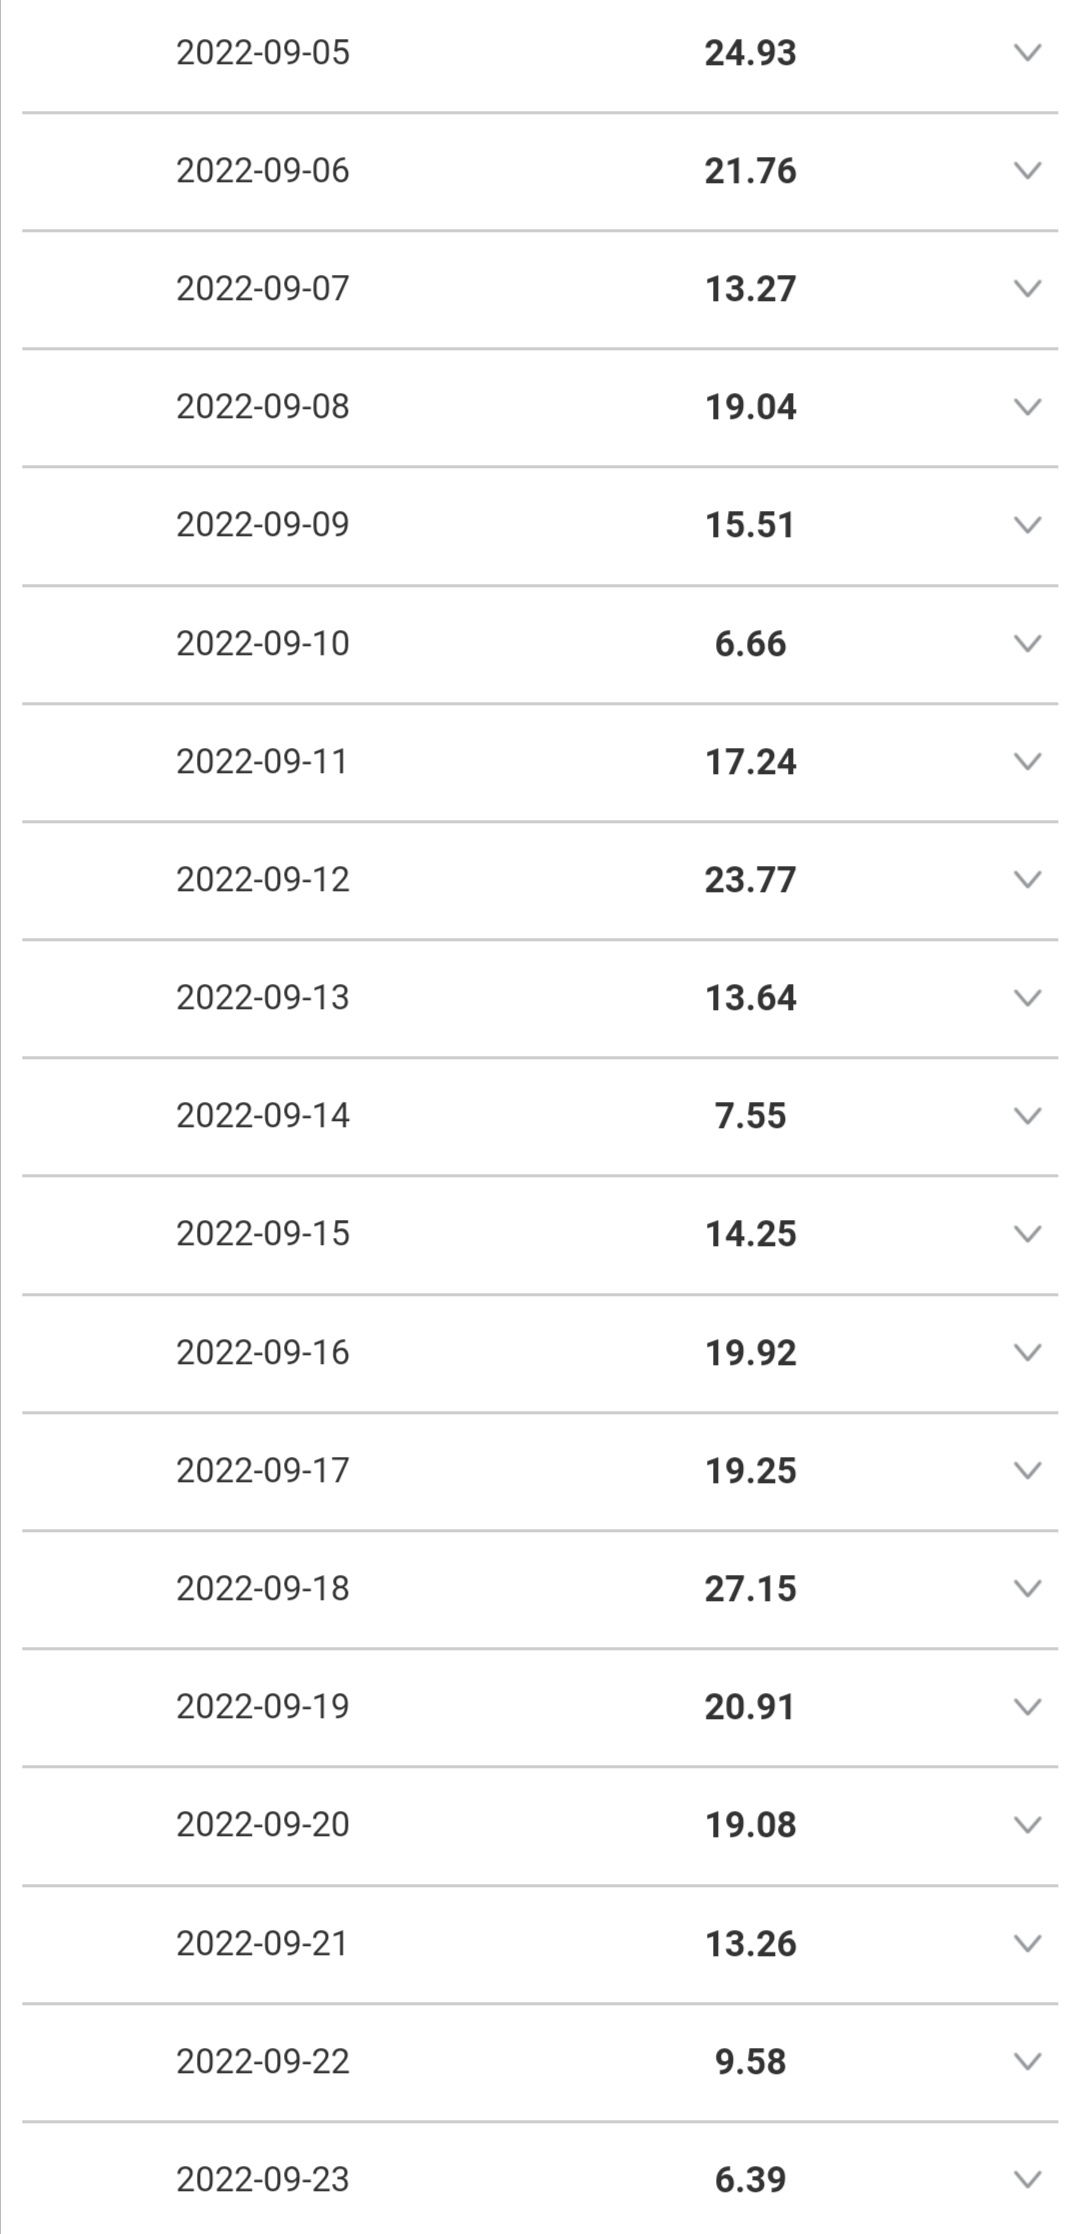
Task: Expand the 2022-09-14 row chevron
Action: 1027,1116
